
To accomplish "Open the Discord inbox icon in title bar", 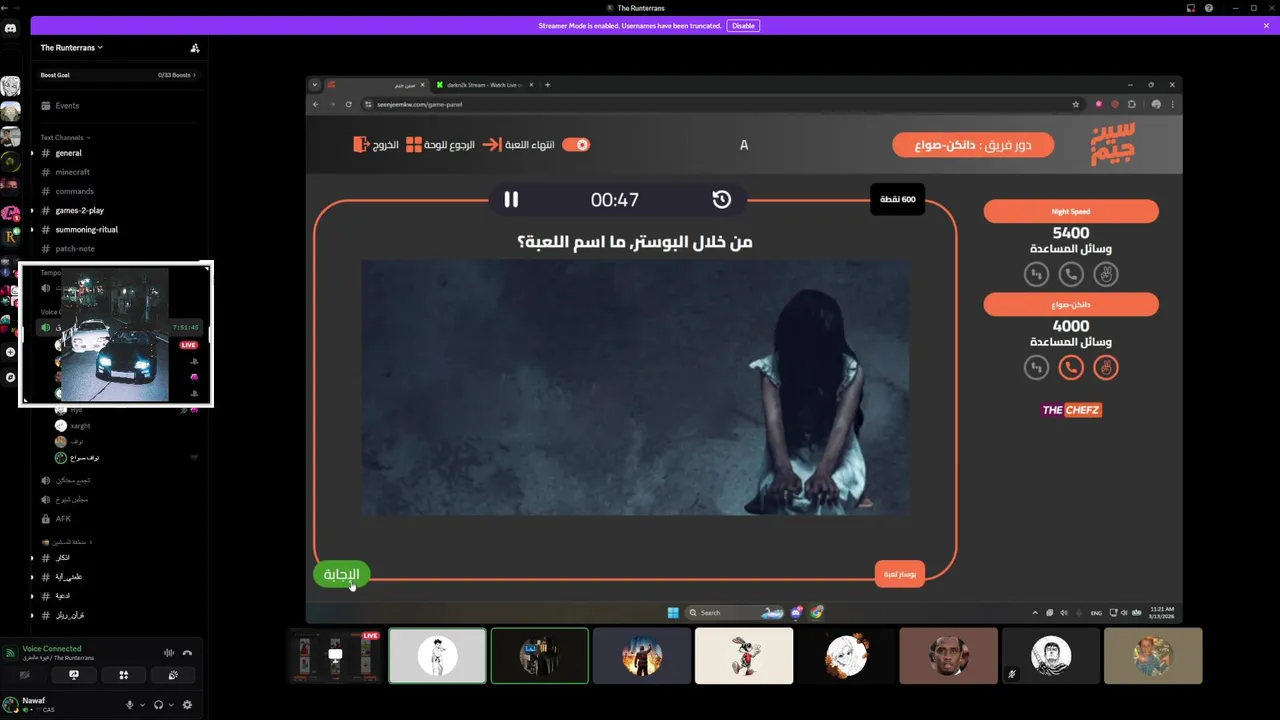I will 1191,8.
